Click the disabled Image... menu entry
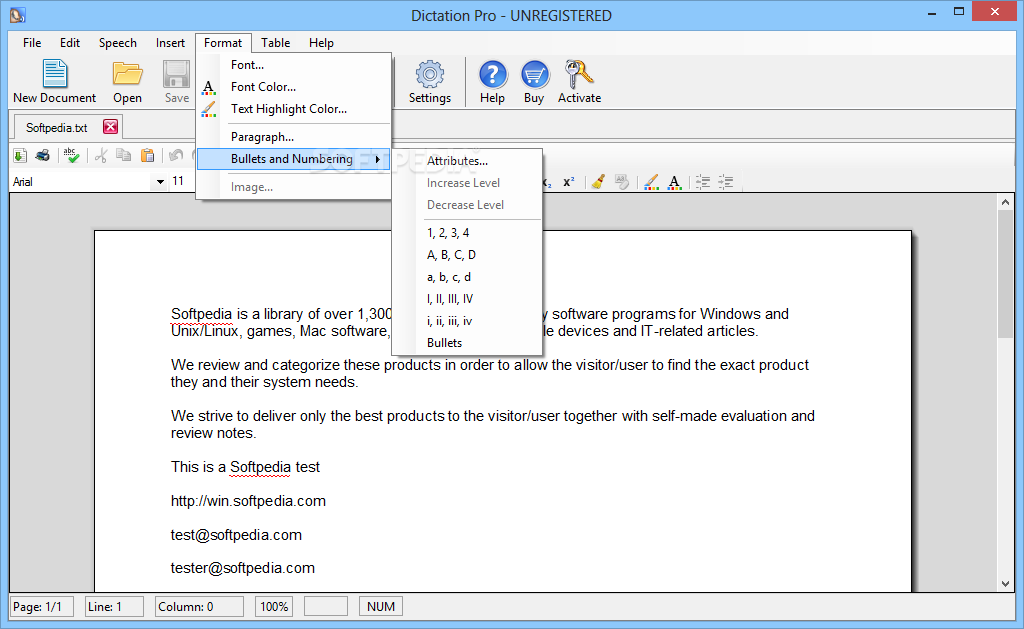Viewport: 1024px width, 629px height. pos(293,187)
